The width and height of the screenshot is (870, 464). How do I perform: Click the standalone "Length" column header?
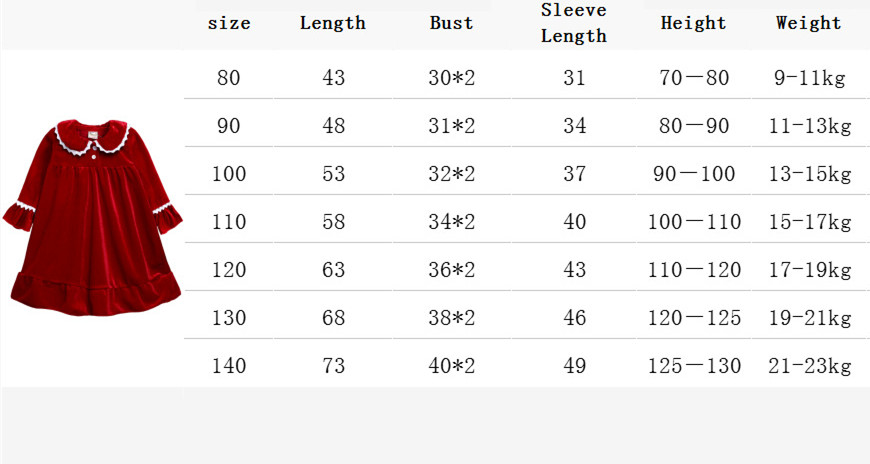(333, 23)
